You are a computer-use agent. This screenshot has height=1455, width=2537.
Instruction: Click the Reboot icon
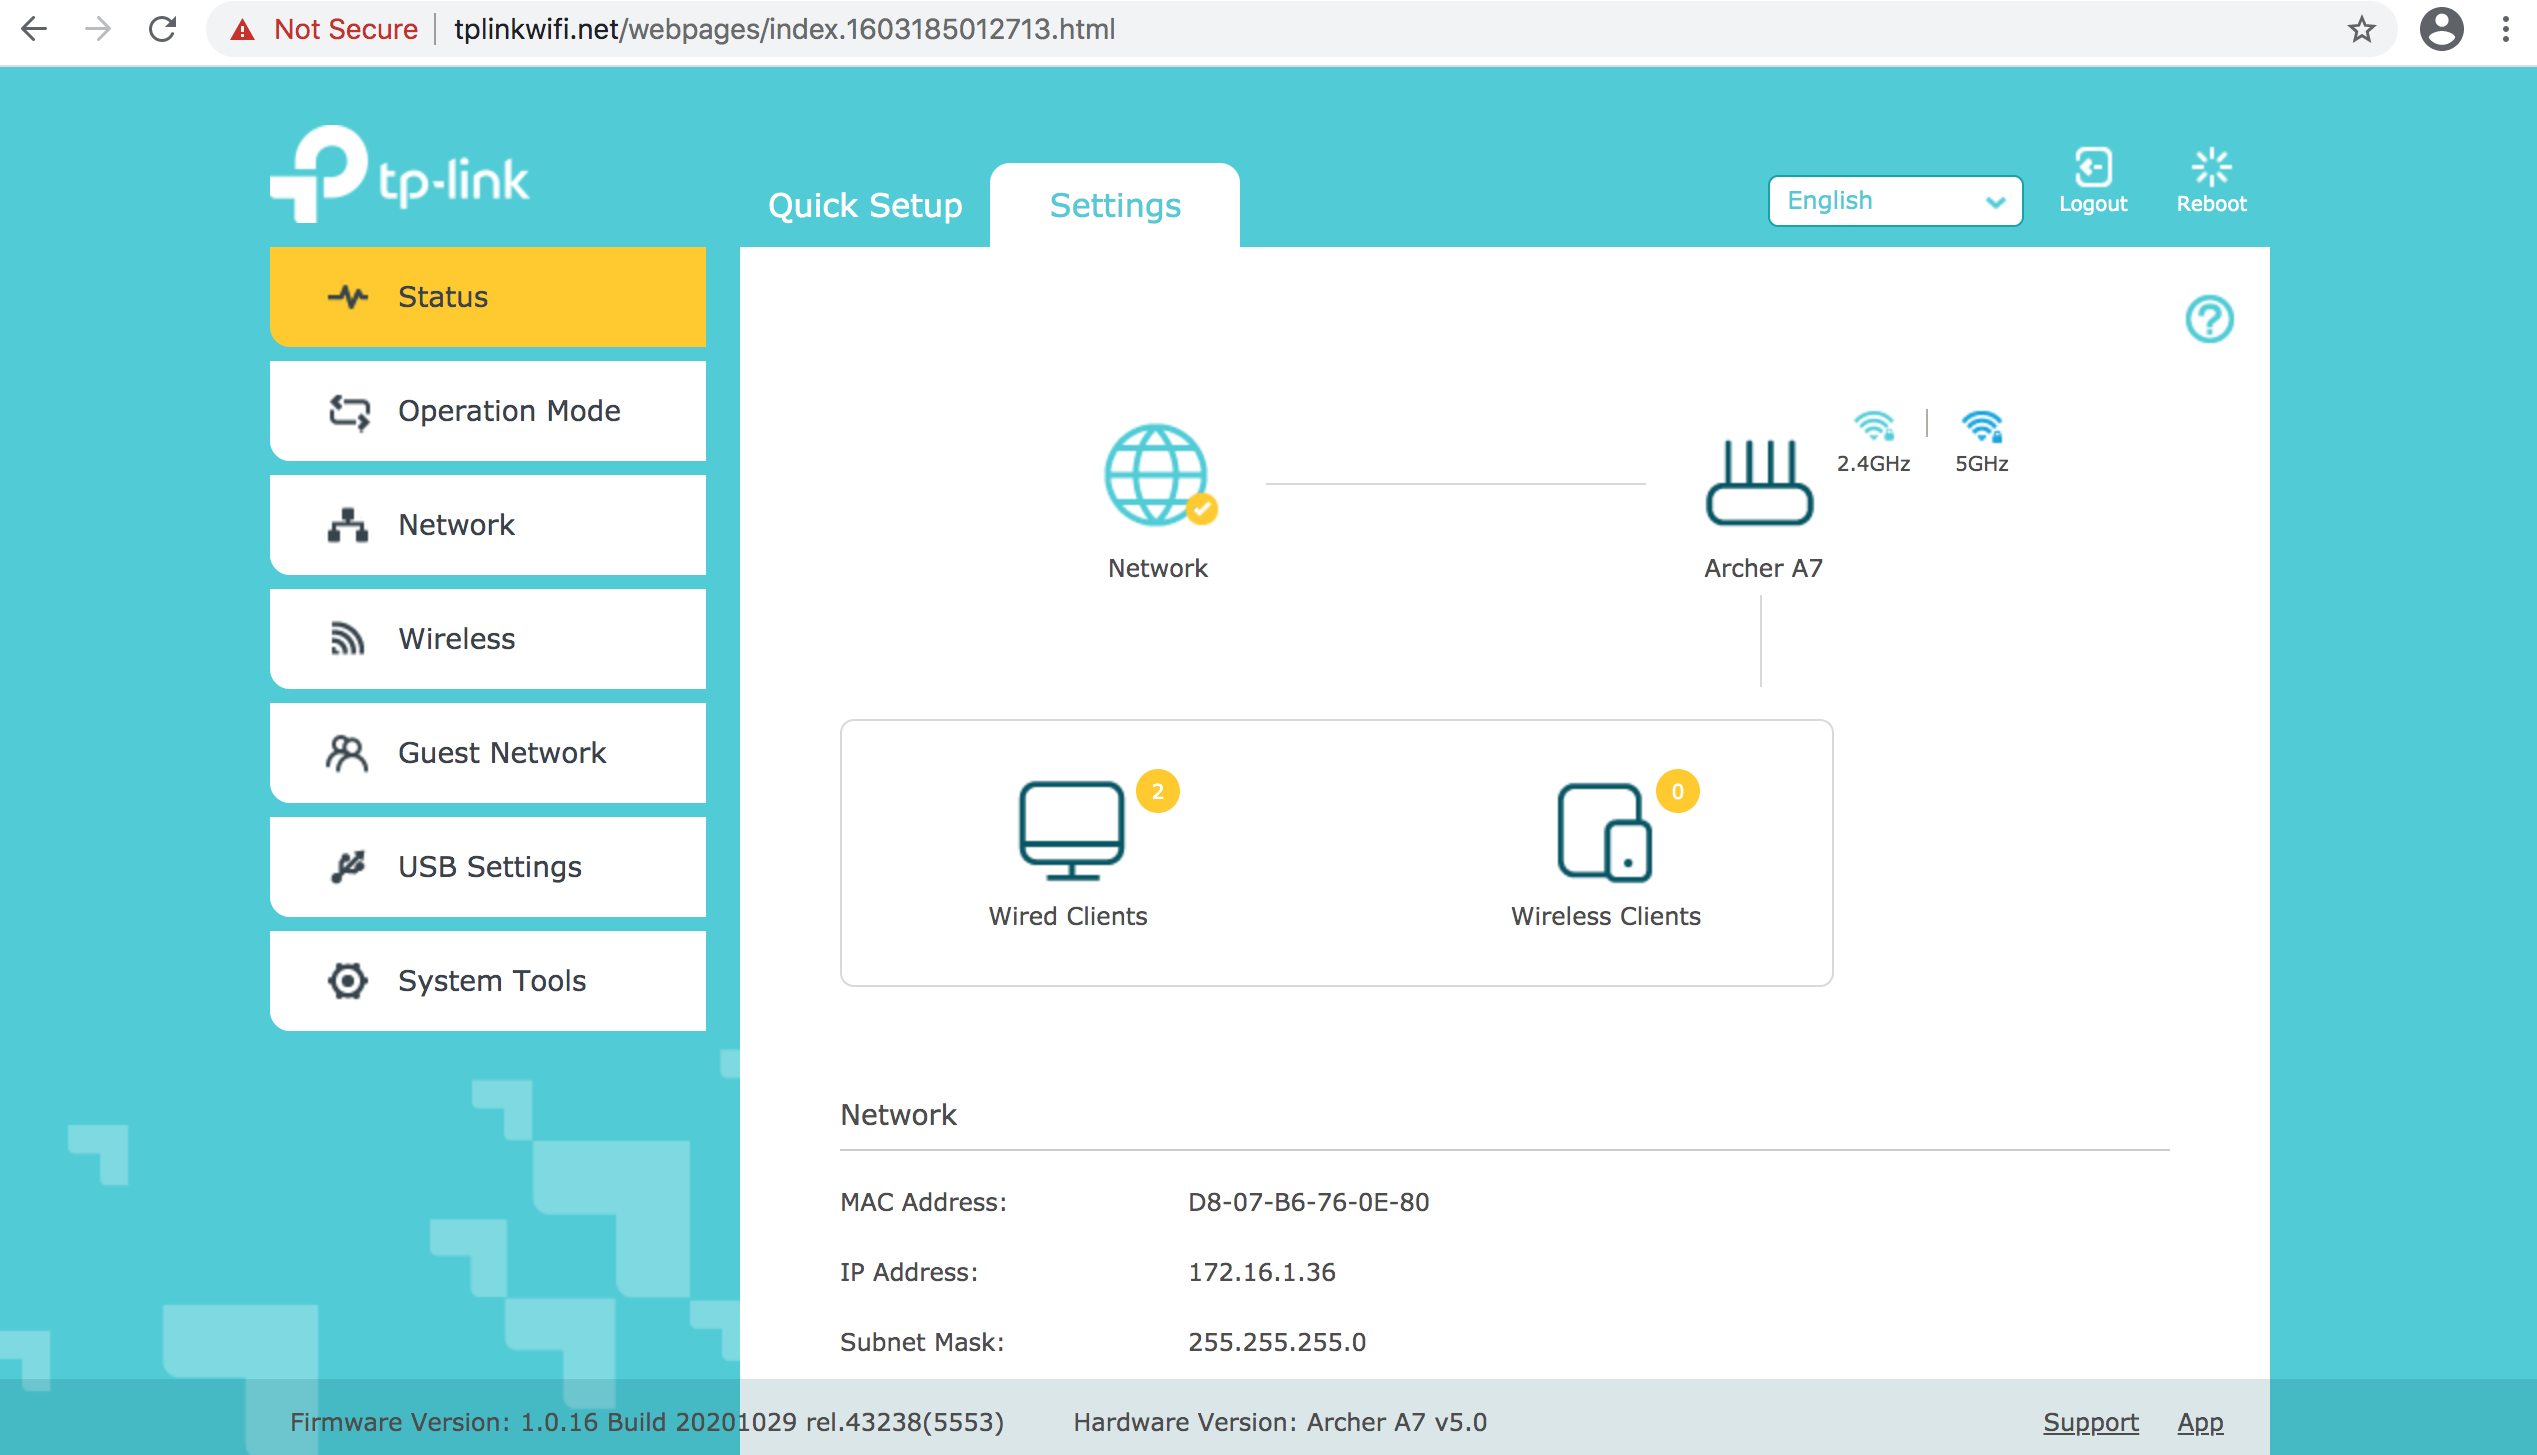(x=2210, y=168)
